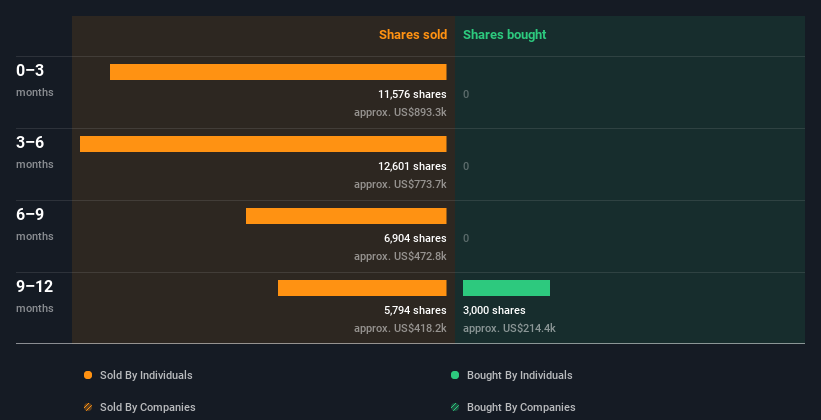The height and width of the screenshot is (420, 821).
Task: Click the green Bought By Individuals legend dot
Action: [455, 375]
